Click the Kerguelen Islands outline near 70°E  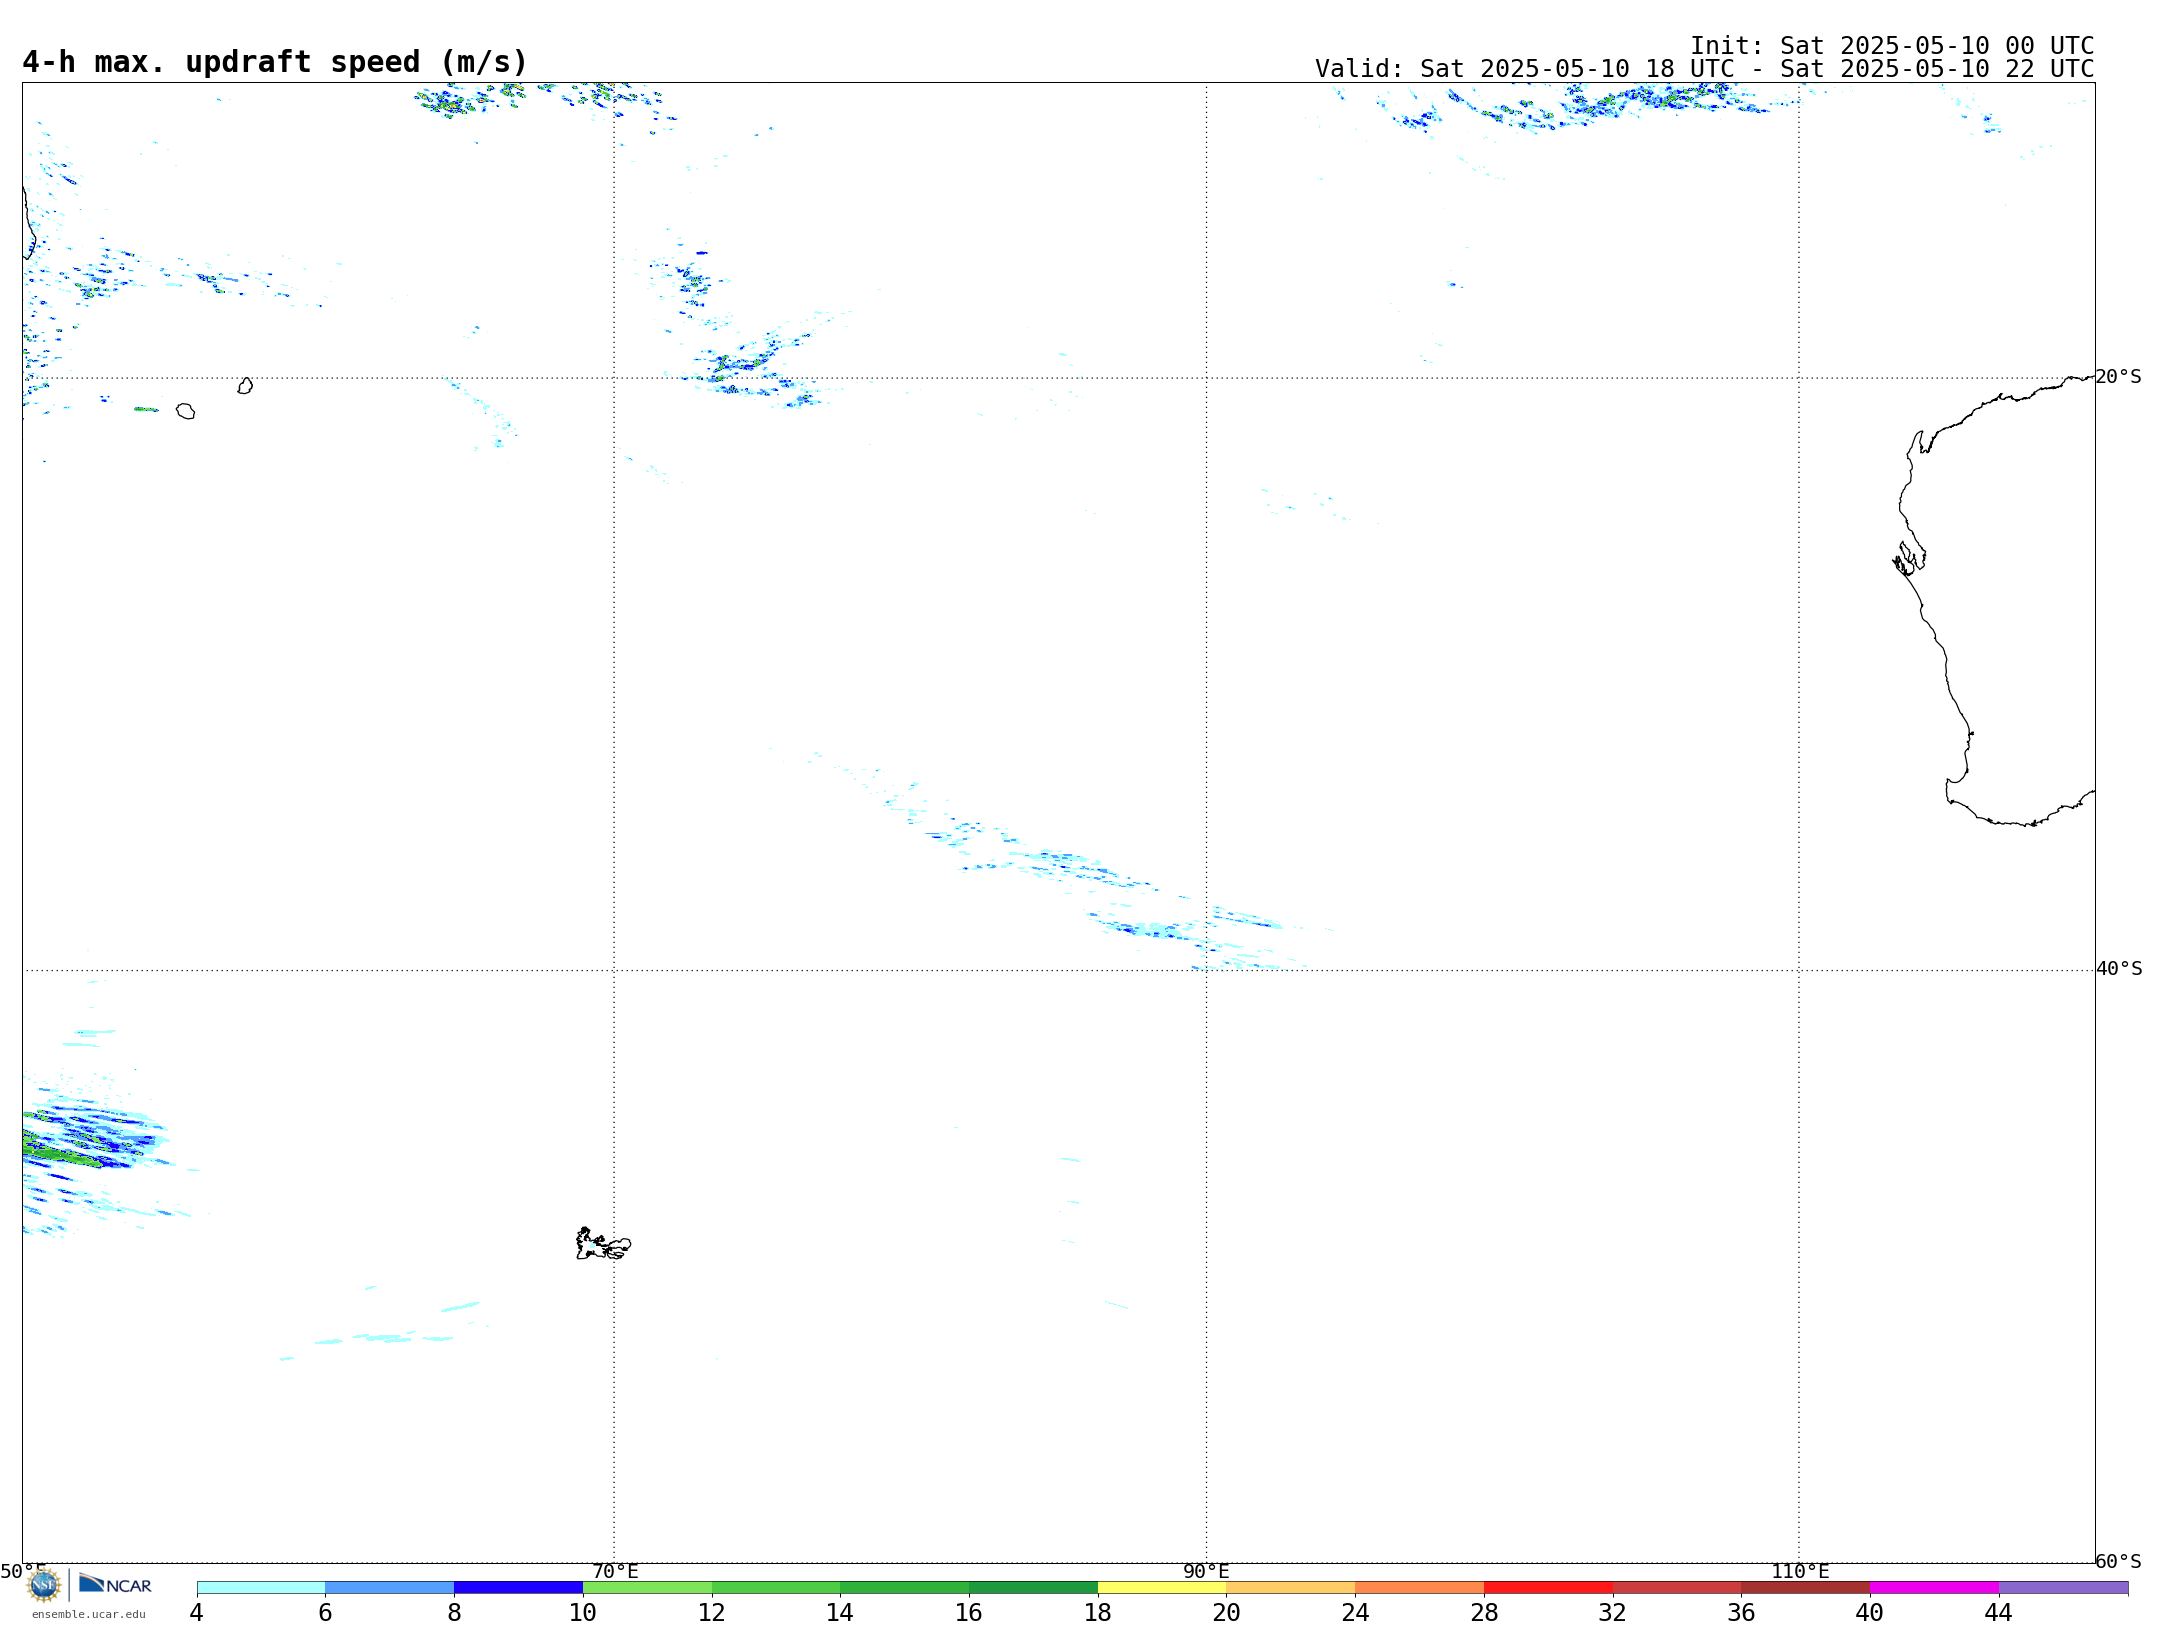(x=603, y=1244)
